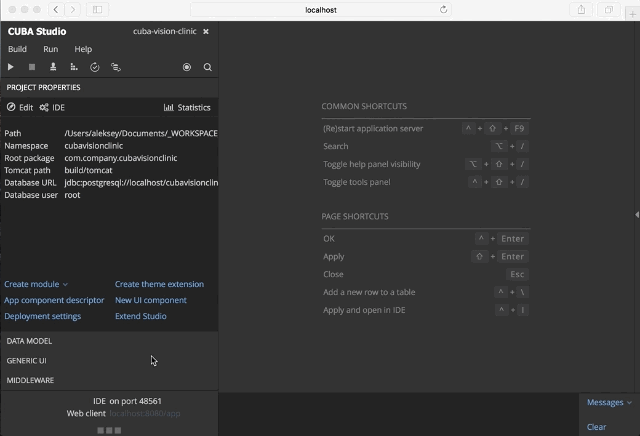This screenshot has width=640, height=436.
Task: Click the Search magnifier icon
Action: tap(208, 67)
